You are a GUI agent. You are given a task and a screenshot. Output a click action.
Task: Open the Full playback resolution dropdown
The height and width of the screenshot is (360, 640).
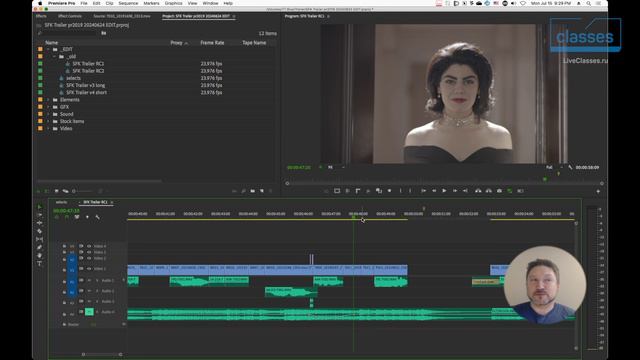coord(554,167)
